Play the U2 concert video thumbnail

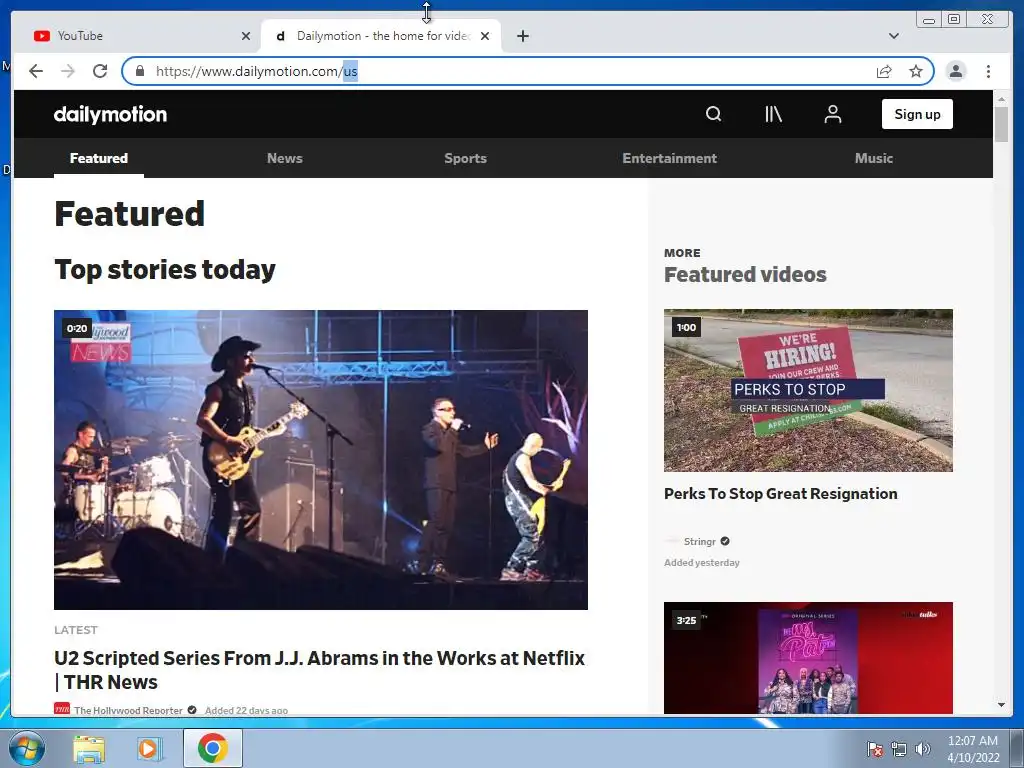321,460
